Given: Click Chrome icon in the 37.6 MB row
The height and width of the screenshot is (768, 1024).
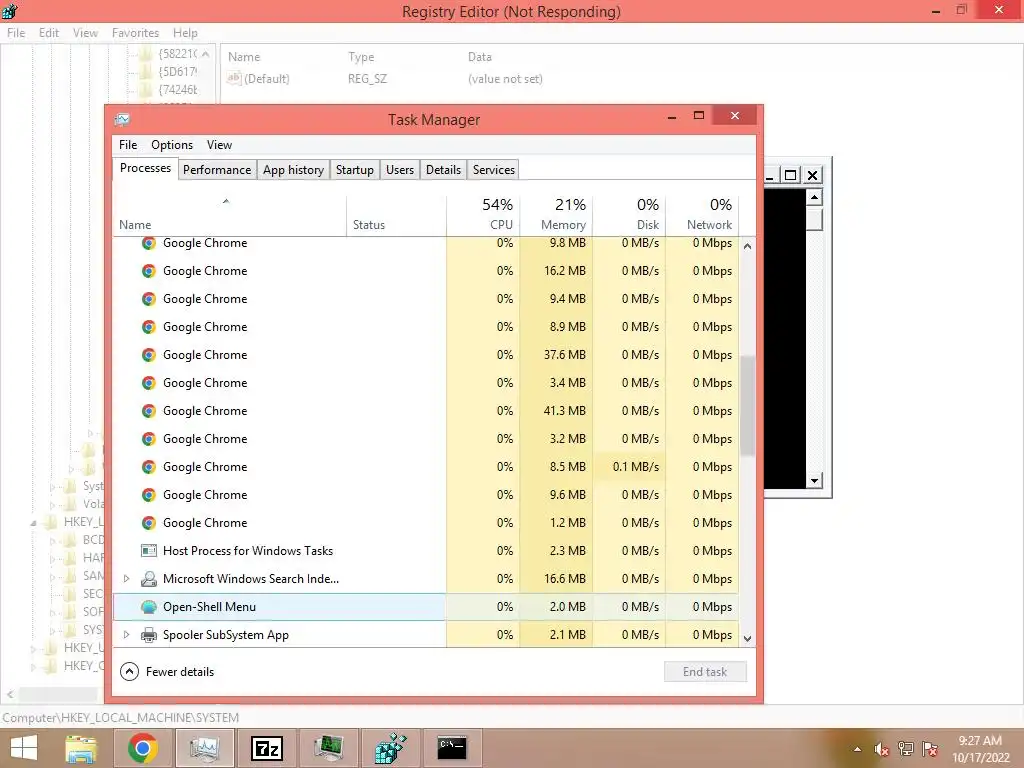Looking at the screenshot, I should pos(149,355).
